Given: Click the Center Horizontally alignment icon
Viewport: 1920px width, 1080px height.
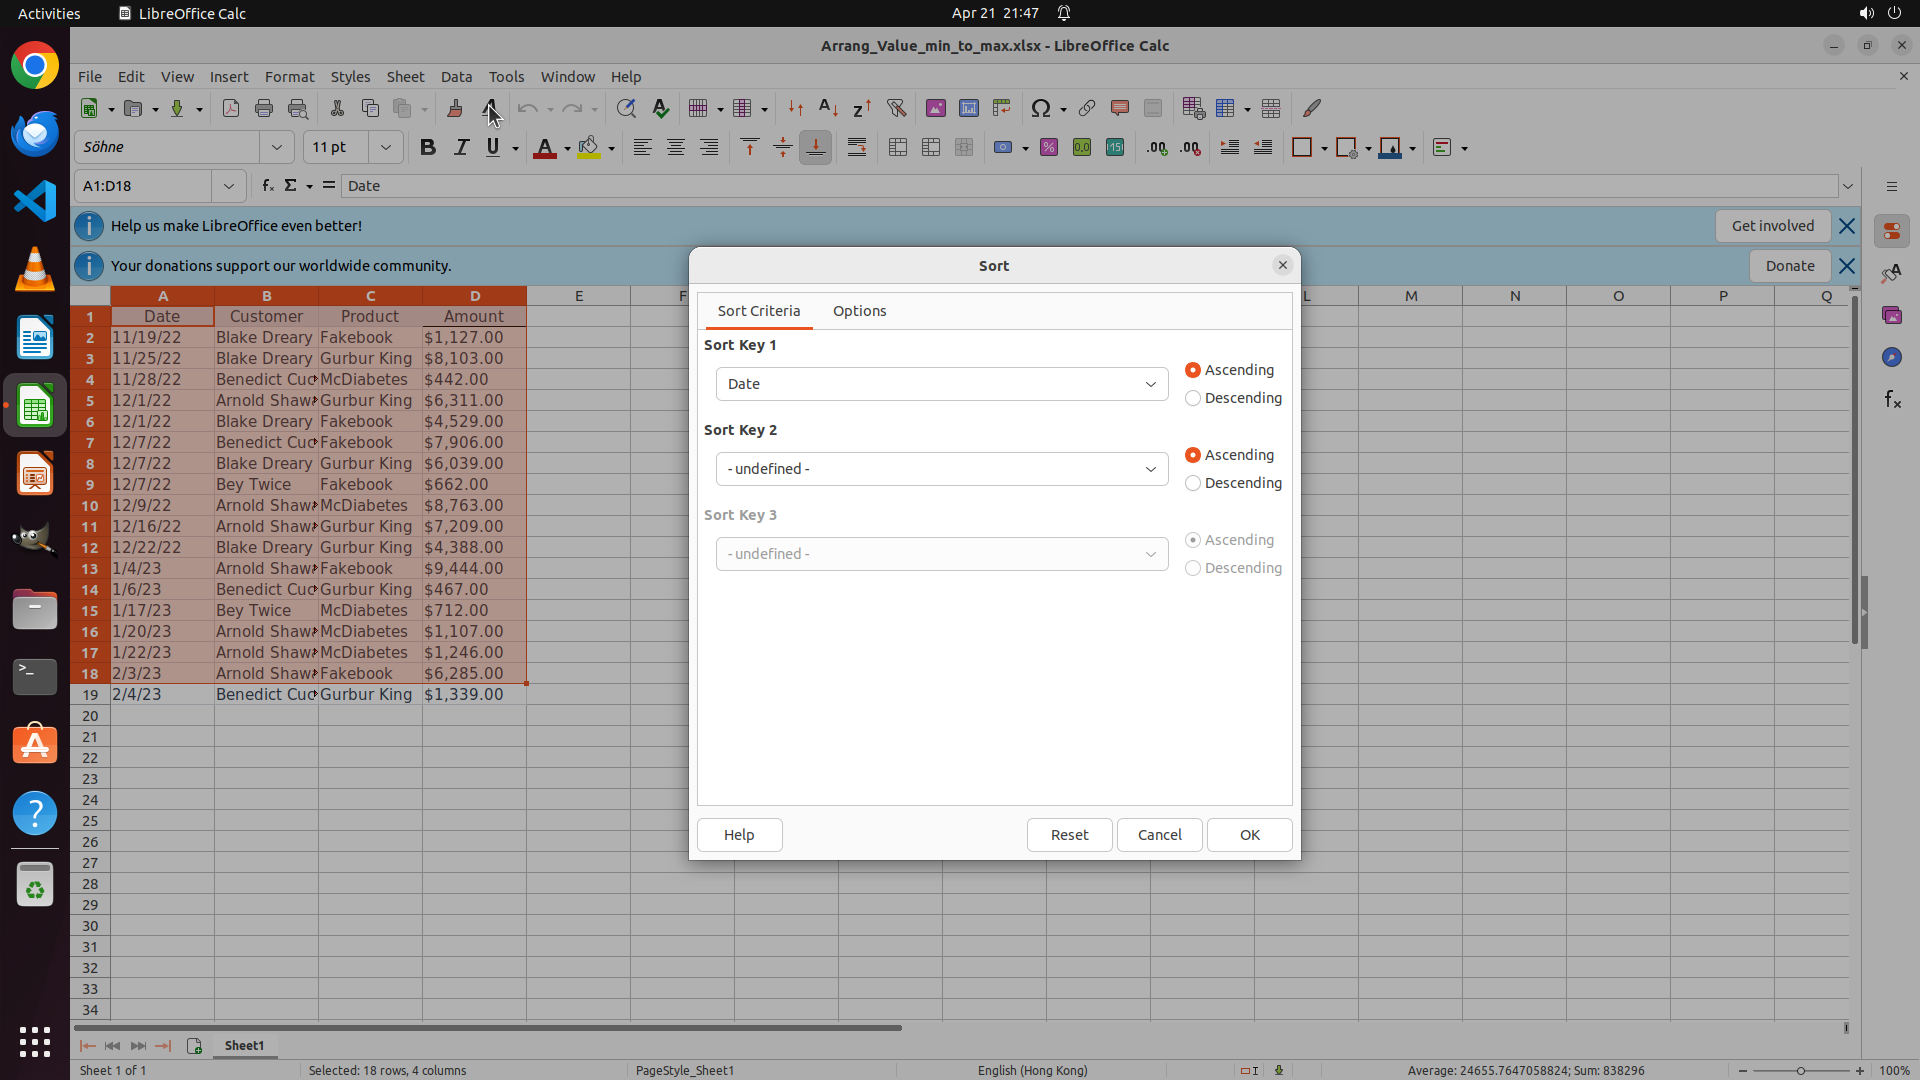Looking at the screenshot, I should (676, 148).
